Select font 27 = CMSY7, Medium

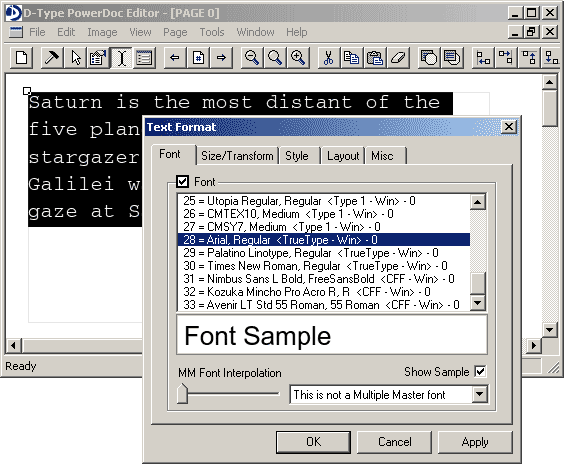click(323, 227)
